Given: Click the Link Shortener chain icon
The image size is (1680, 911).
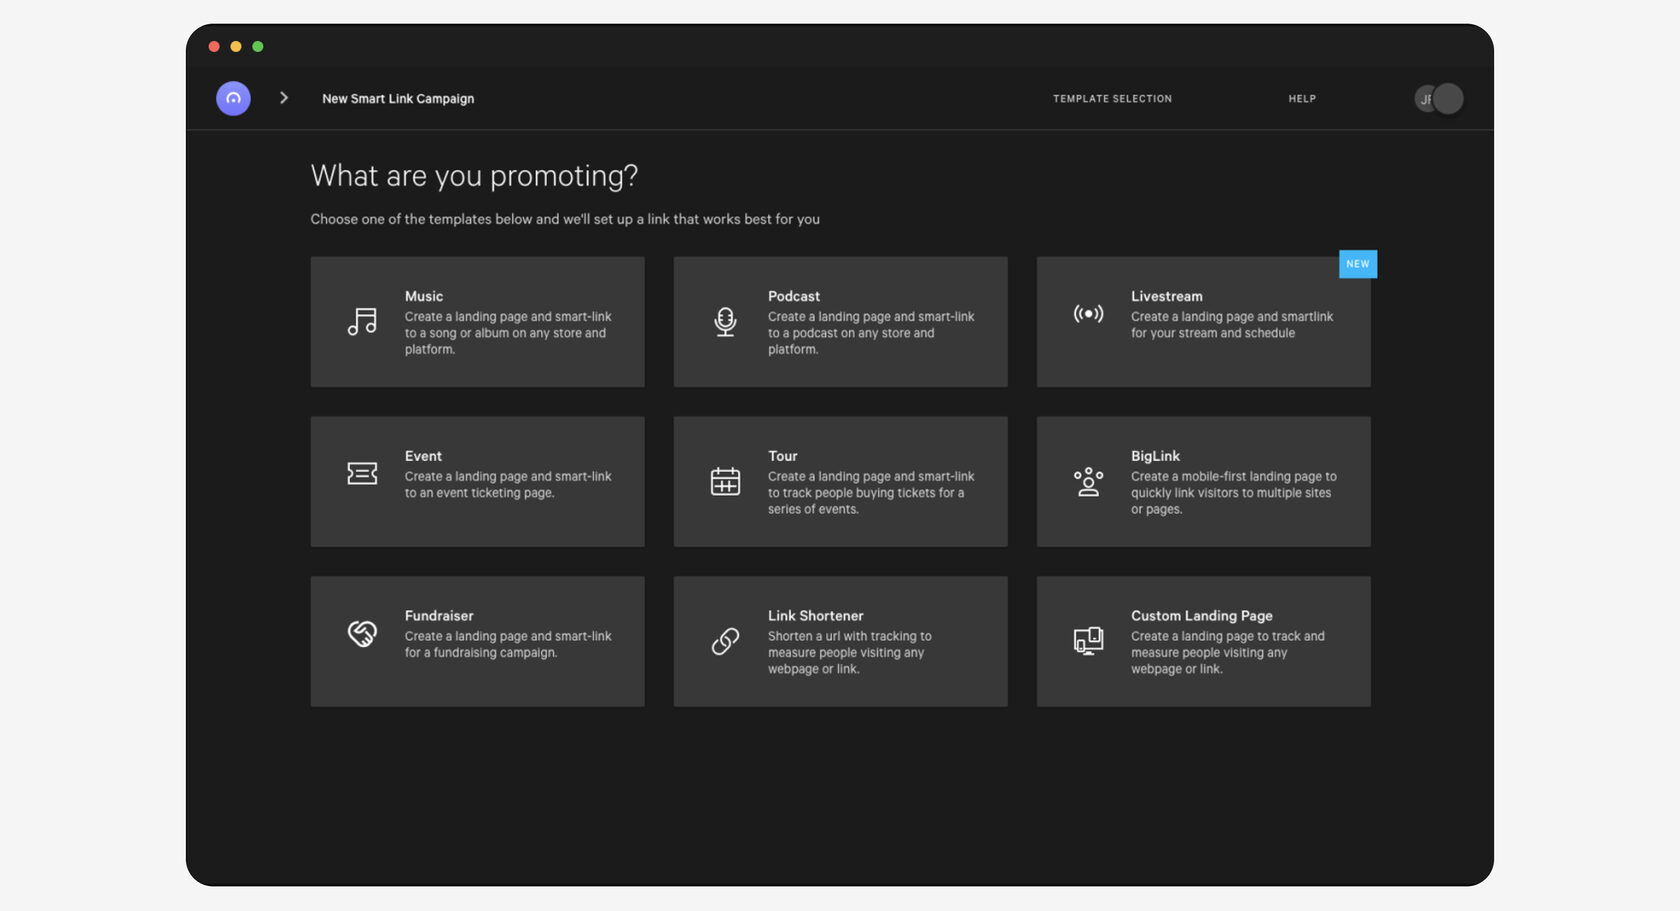Looking at the screenshot, I should point(725,641).
